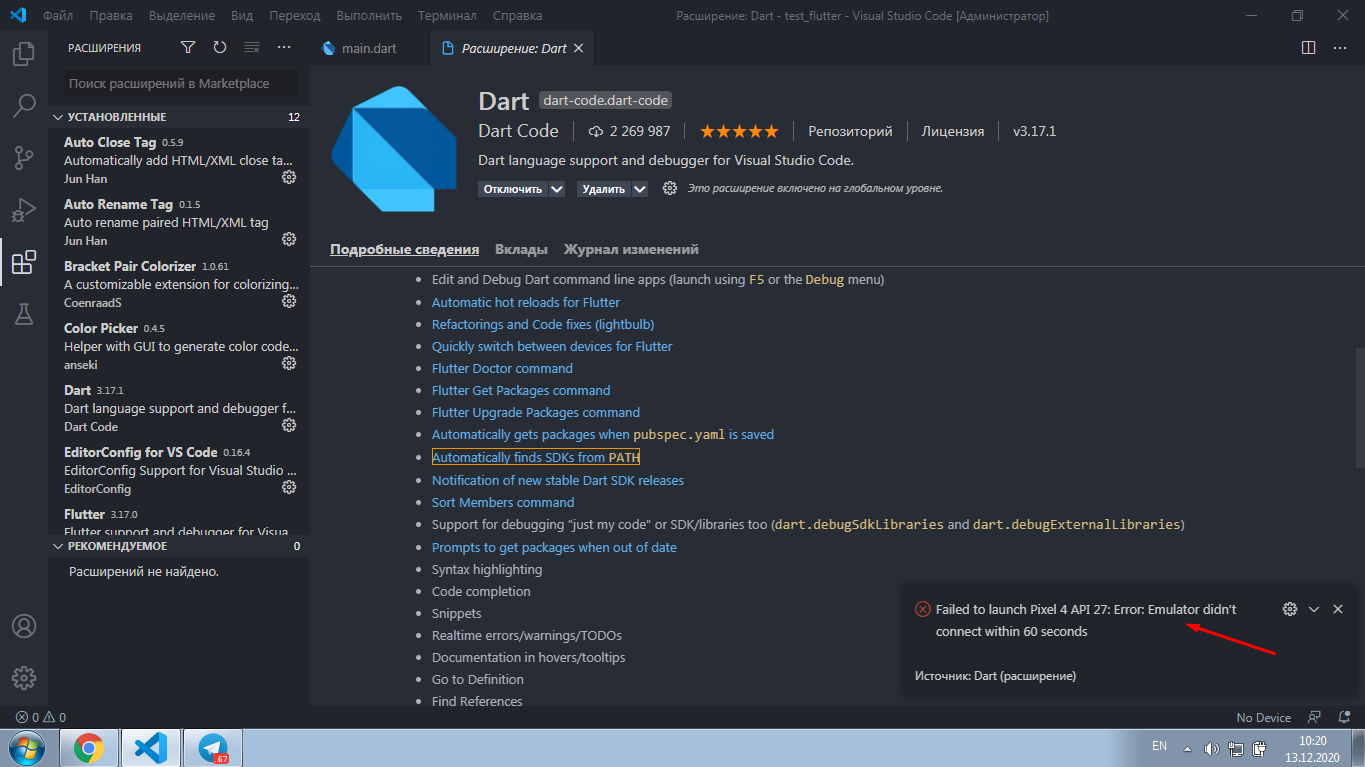Open extensions panel more actions menu
The height and width of the screenshot is (767, 1365).
pos(284,47)
